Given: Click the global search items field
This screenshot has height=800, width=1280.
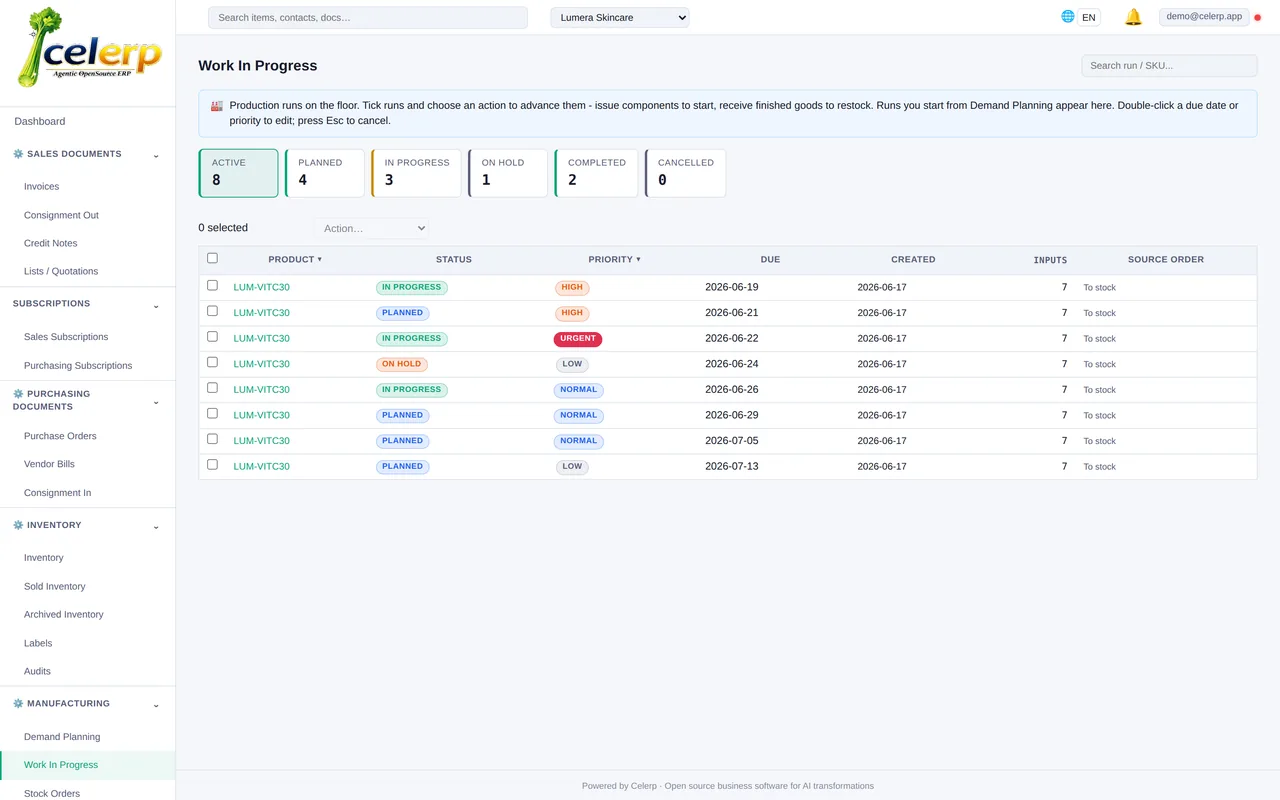Looking at the screenshot, I should click(x=368, y=17).
